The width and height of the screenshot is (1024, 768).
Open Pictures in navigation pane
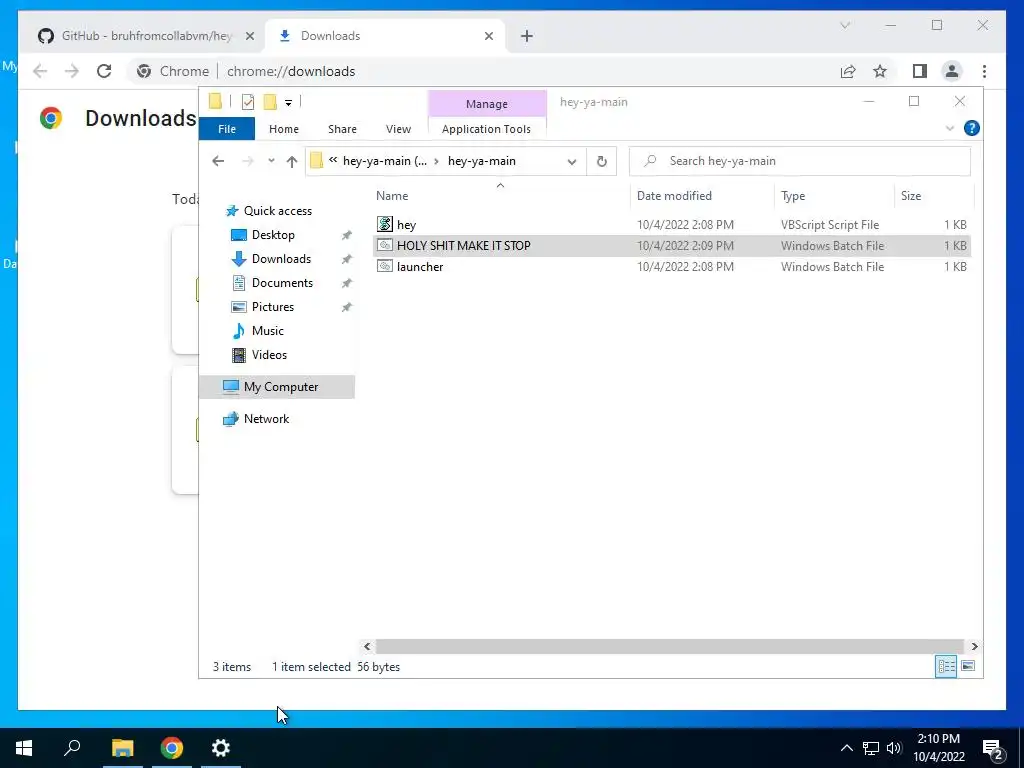coord(272,307)
